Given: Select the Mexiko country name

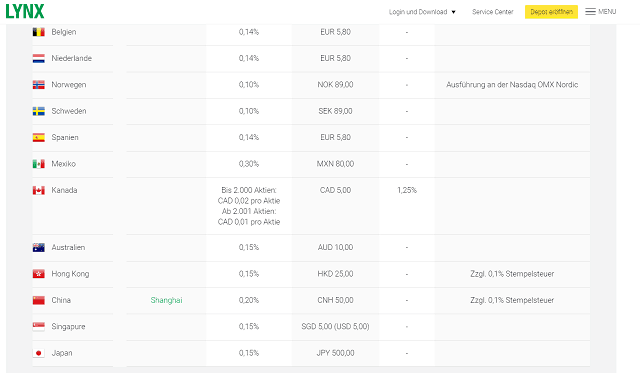Looking at the screenshot, I should (x=64, y=164).
